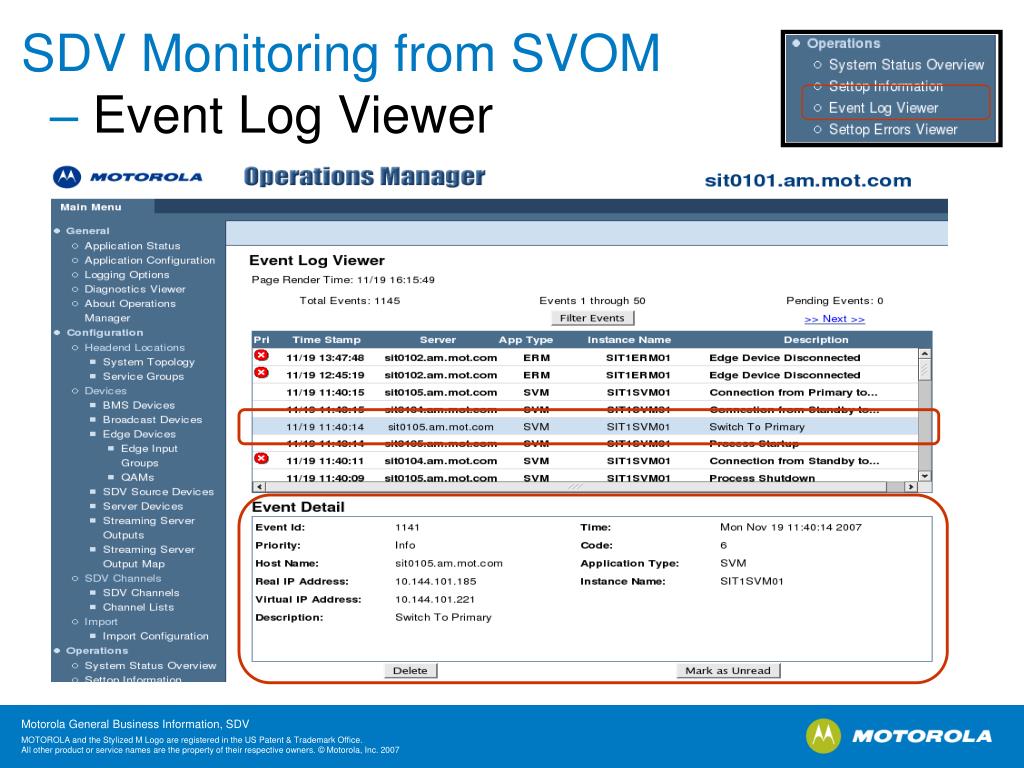Click event table vertical scrollbar up arrow
The height and width of the screenshot is (768, 1024).
[x=925, y=353]
